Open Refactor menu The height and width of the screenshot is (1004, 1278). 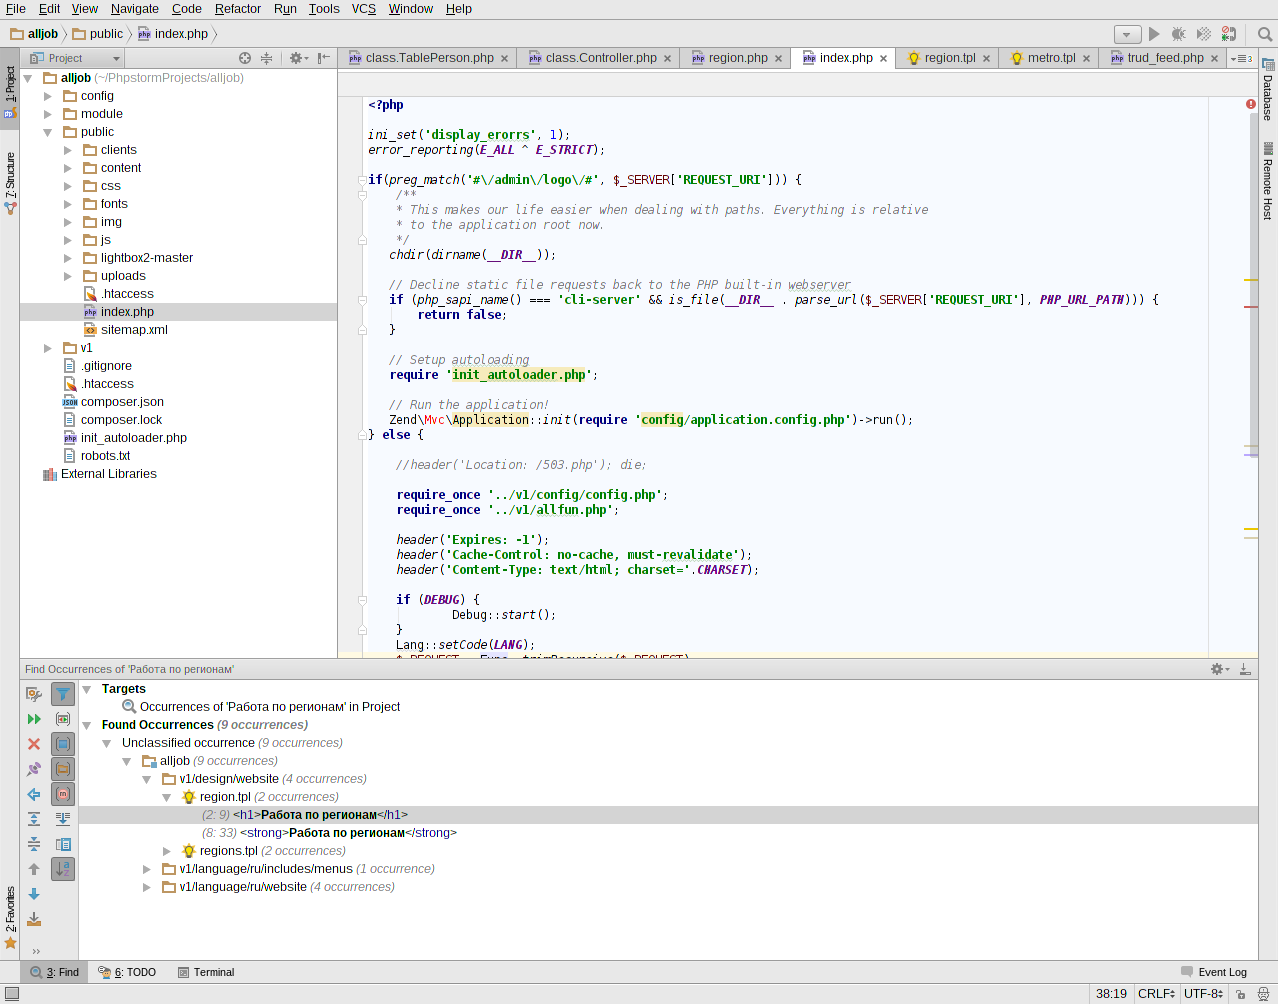pos(238,8)
